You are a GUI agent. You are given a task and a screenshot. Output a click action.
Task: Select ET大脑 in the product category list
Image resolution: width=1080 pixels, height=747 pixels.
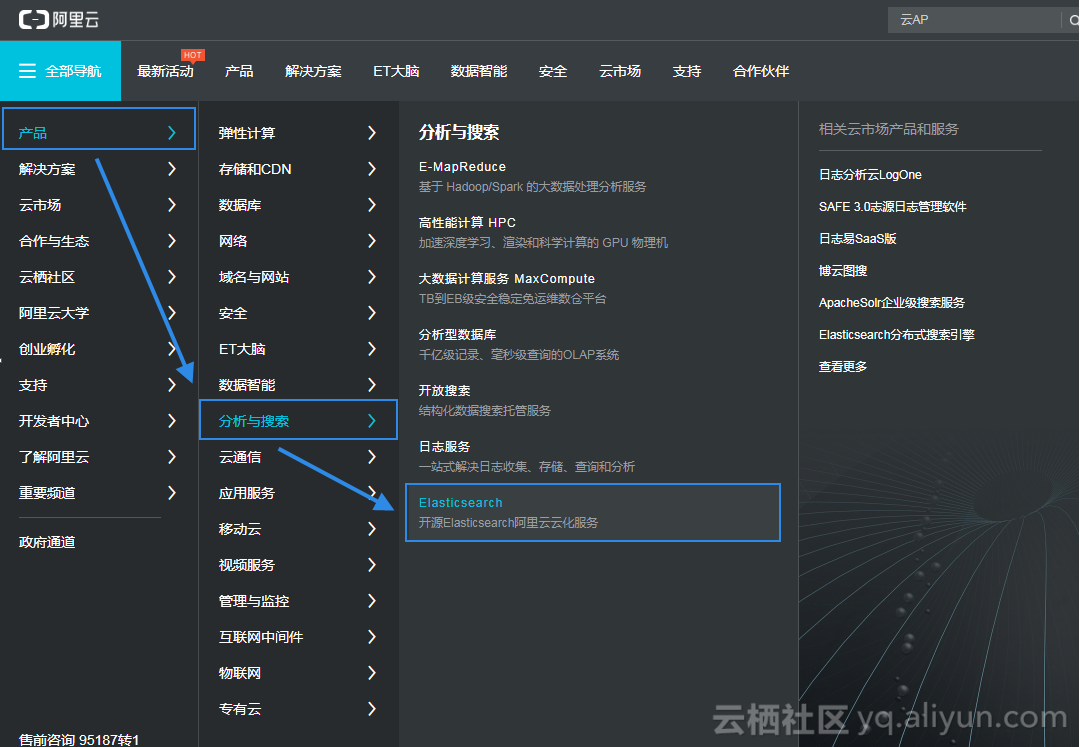pos(242,349)
